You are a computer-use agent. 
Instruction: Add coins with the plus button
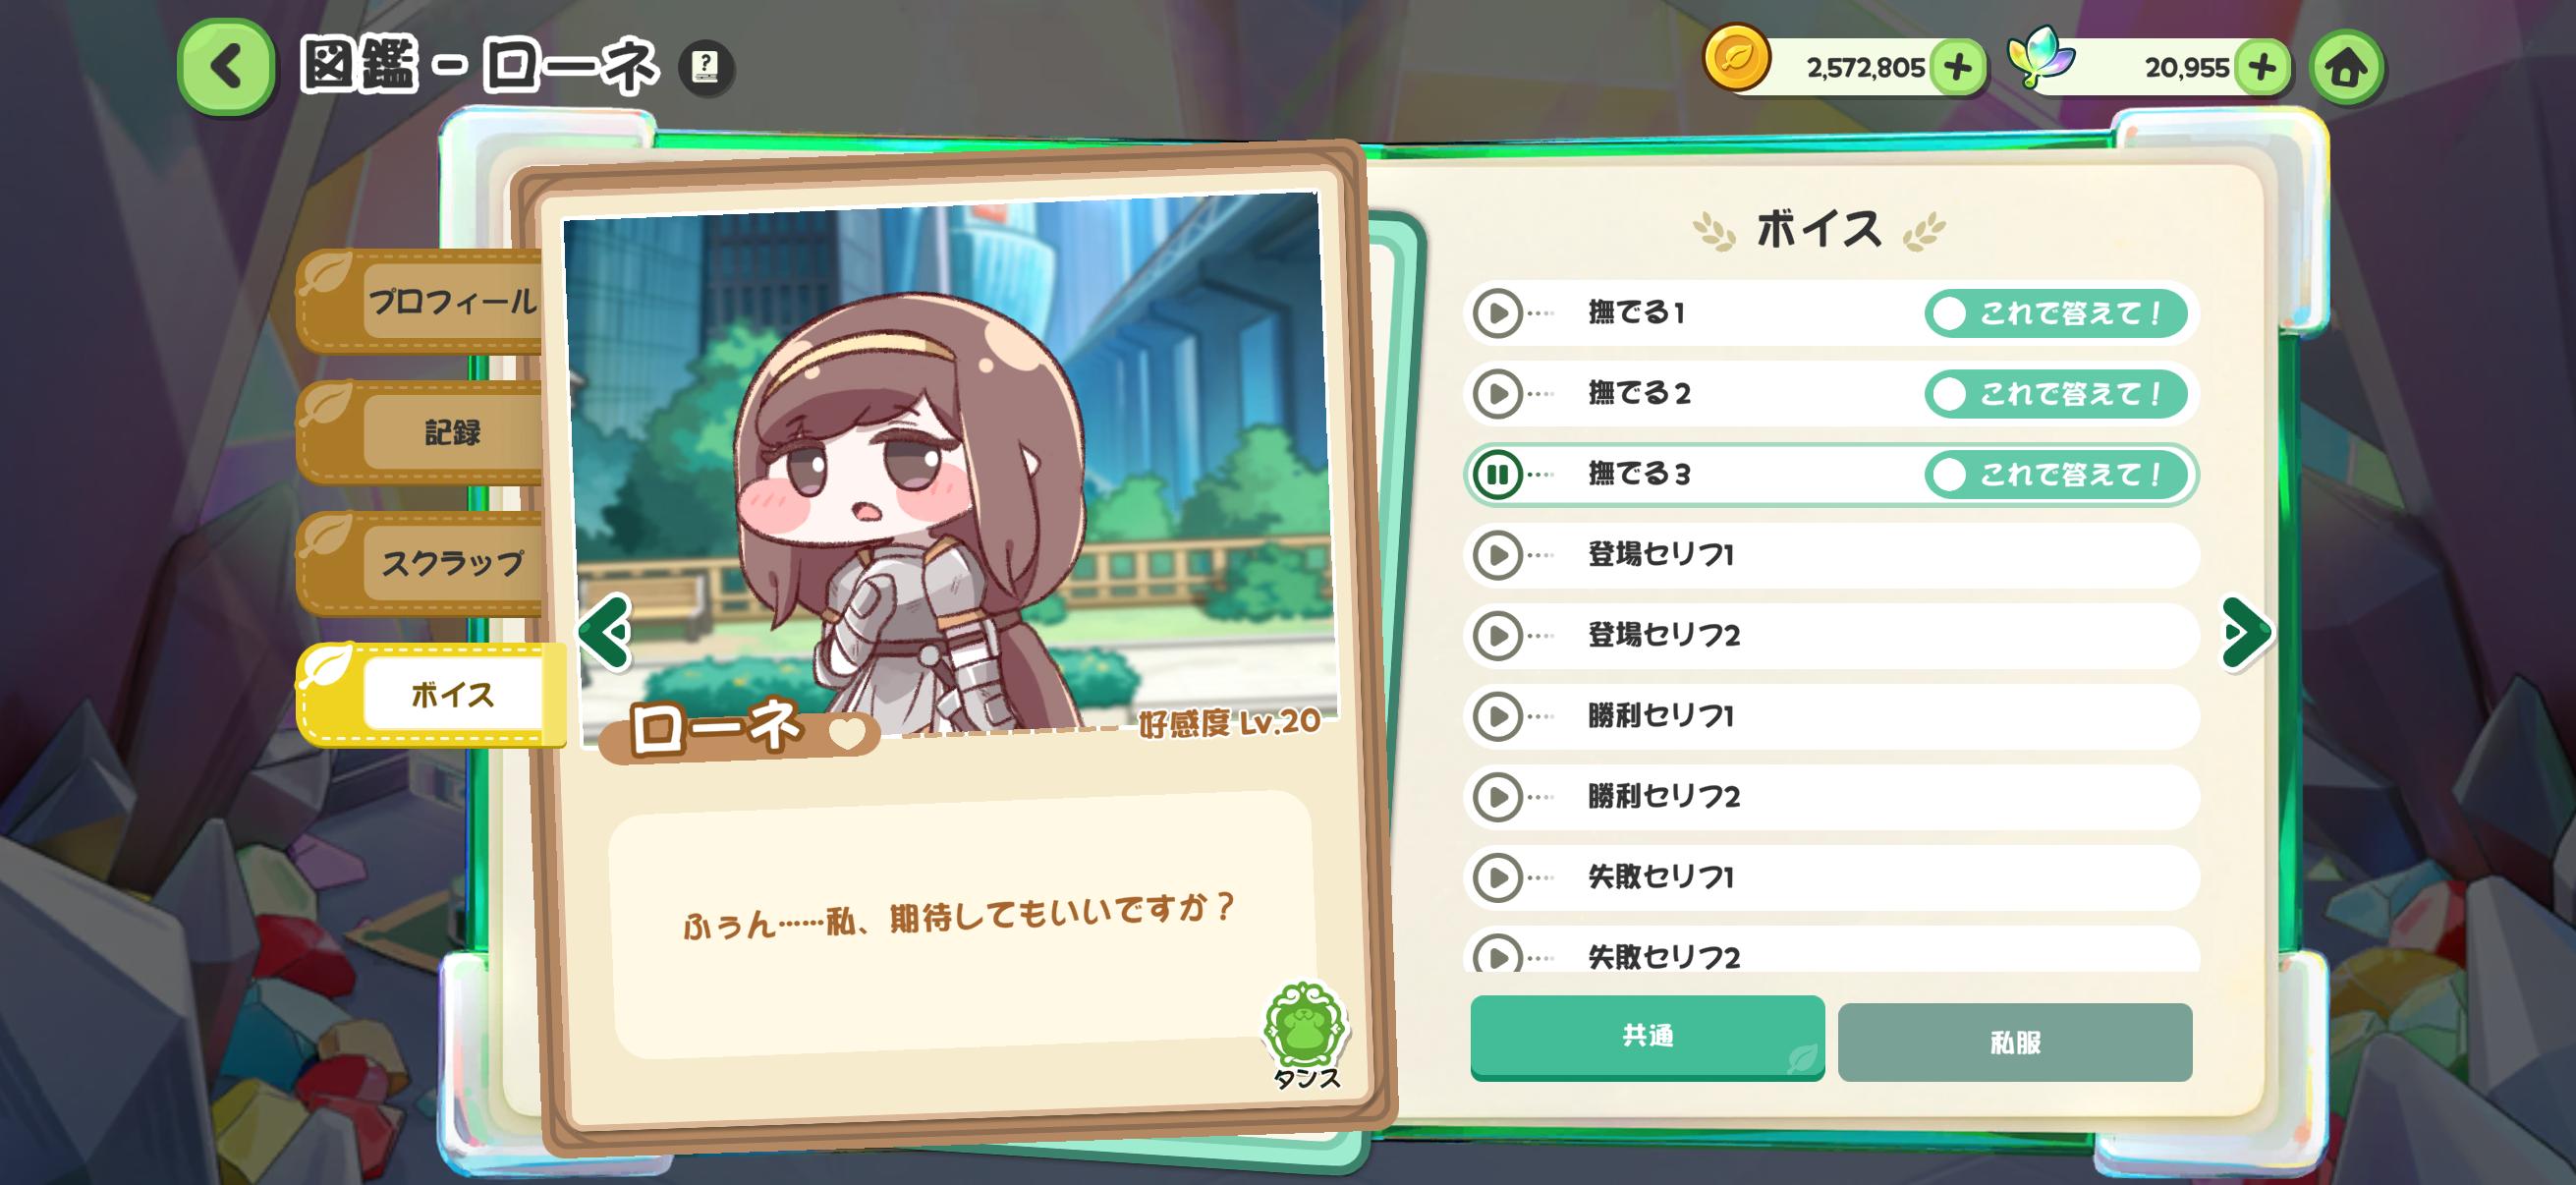pos(1957,68)
